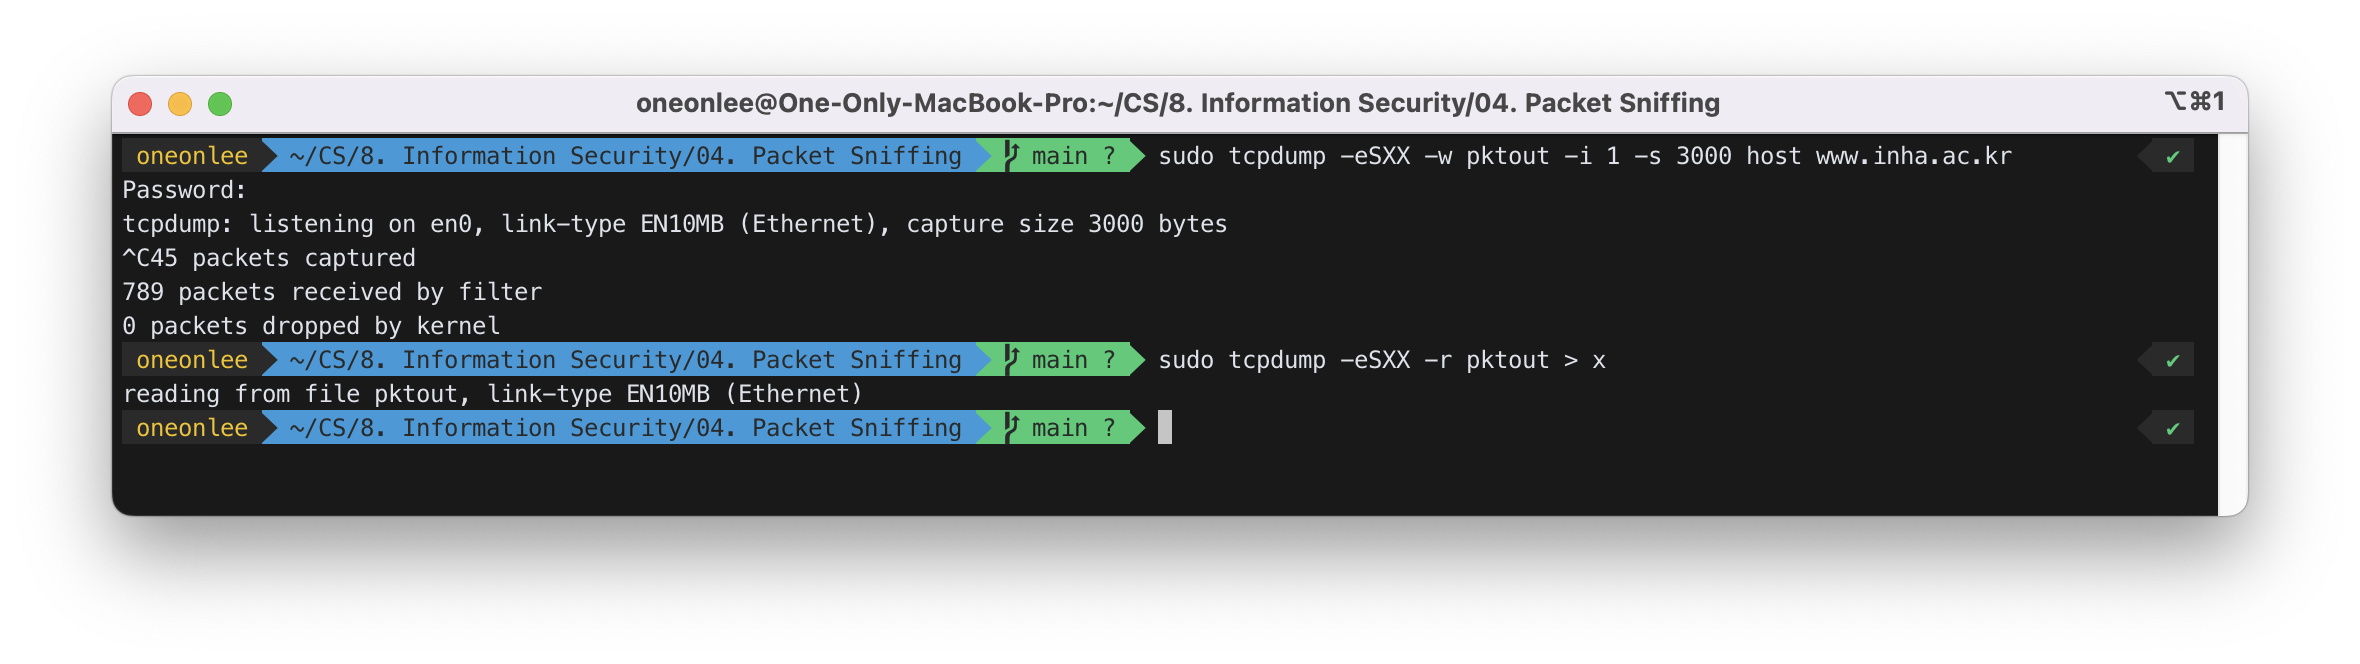This screenshot has height=664, width=2360.
Task: Click the git branch icon in second prompt
Action: (1011, 360)
